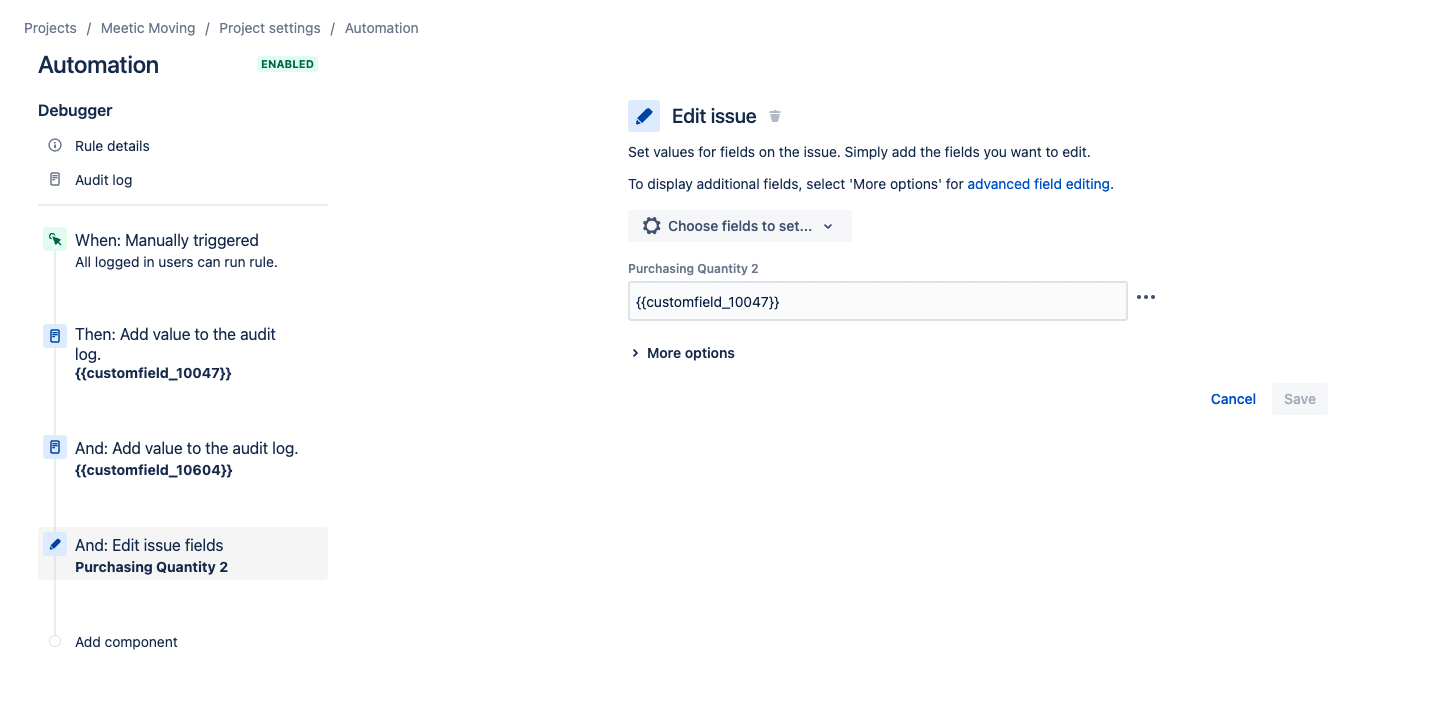Click the audit log icon on customfield_10047 step
The image size is (1436, 718).
click(x=55, y=335)
